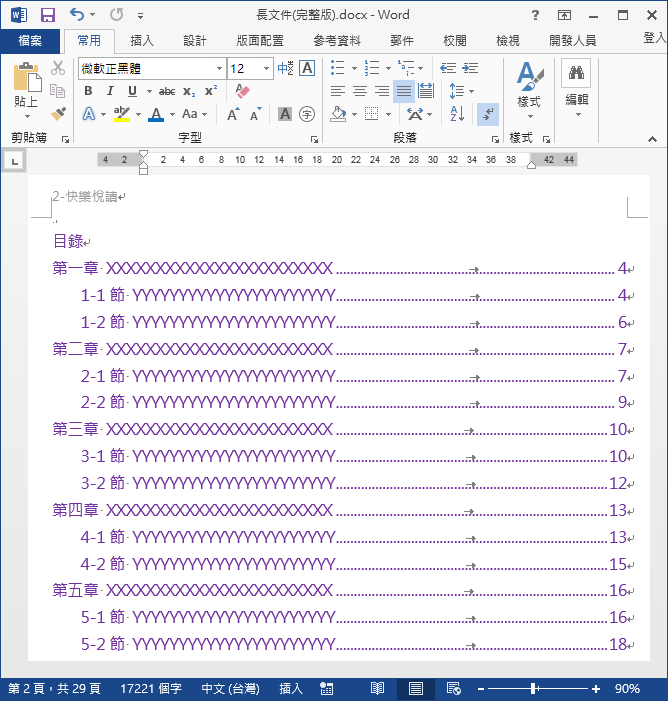Decrease paragraph indent
668x701 pixels.
(448, 68)
